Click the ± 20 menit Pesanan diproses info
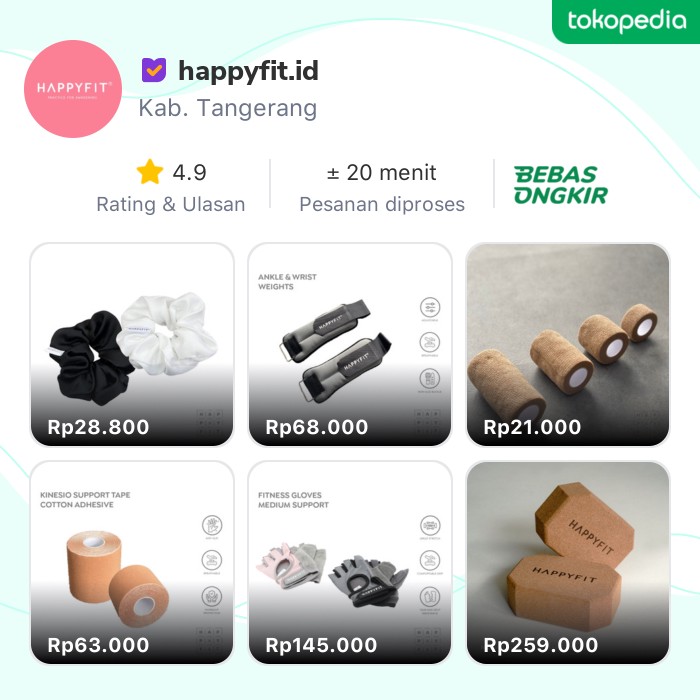 pos(382,188)
